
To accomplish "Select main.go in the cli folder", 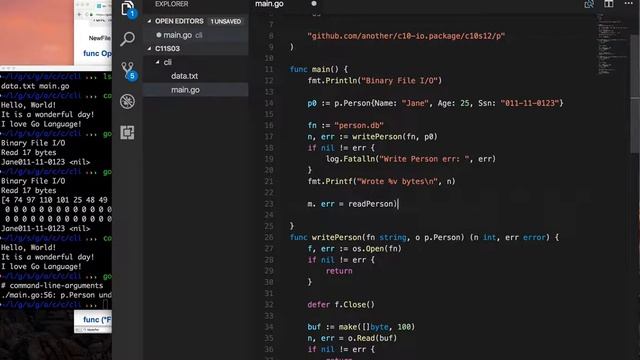I will 185,90.
